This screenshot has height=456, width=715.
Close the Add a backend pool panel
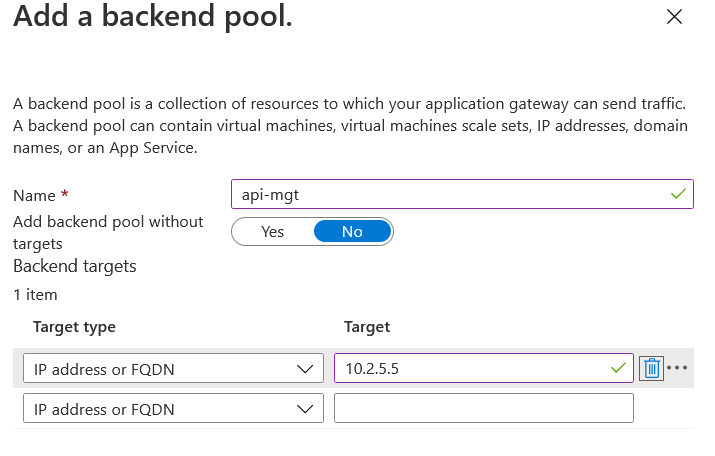(674, 17)
